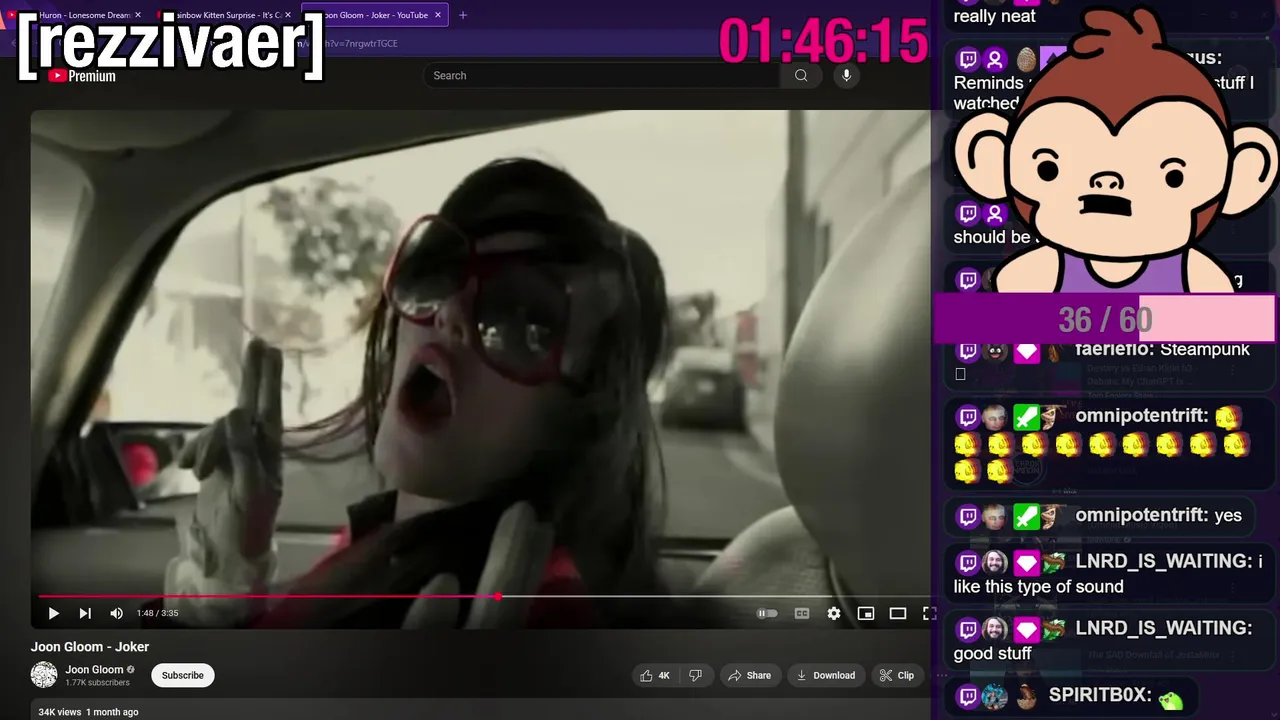1280x720 pixels.
Task: Click Twitch badge beside faerieflo
Action: pos(967,351)
